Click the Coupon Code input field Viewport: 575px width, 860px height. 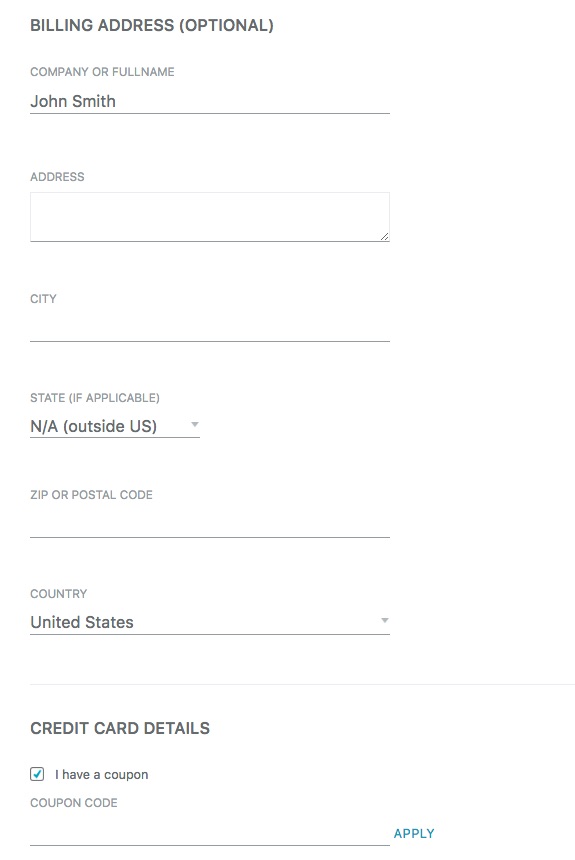[210, 833]
